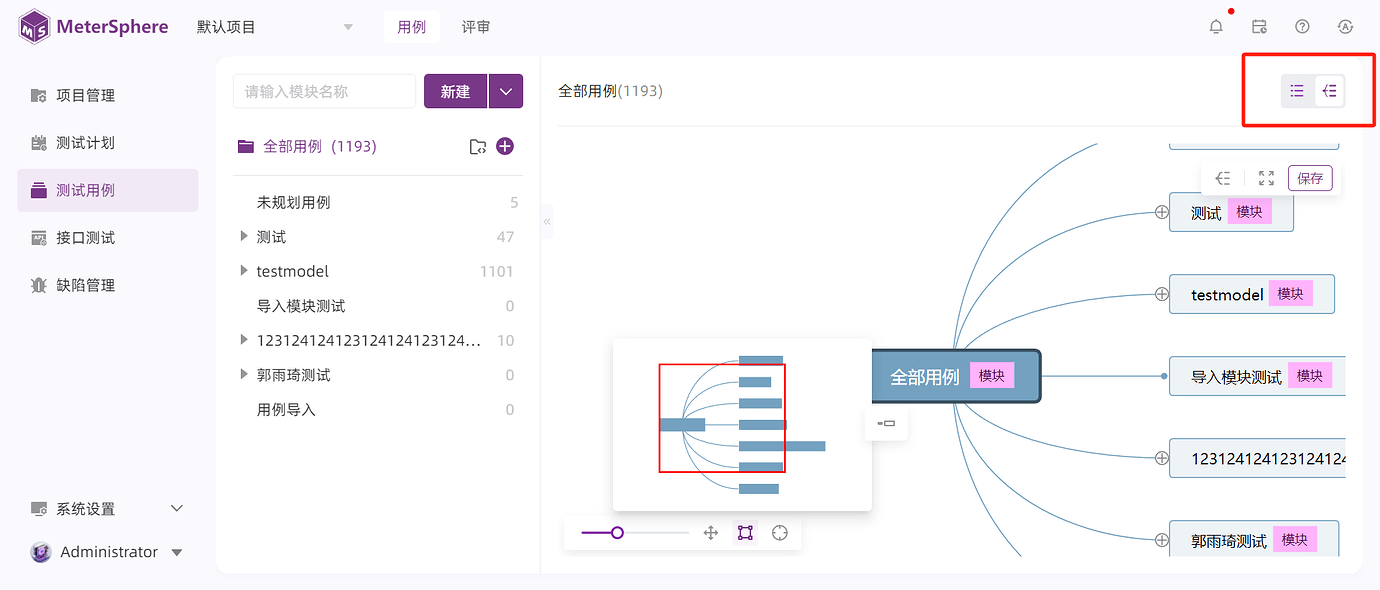1380x590 pixels.
Task: Click the language translation icon in the header
Action: (1346, 26)
